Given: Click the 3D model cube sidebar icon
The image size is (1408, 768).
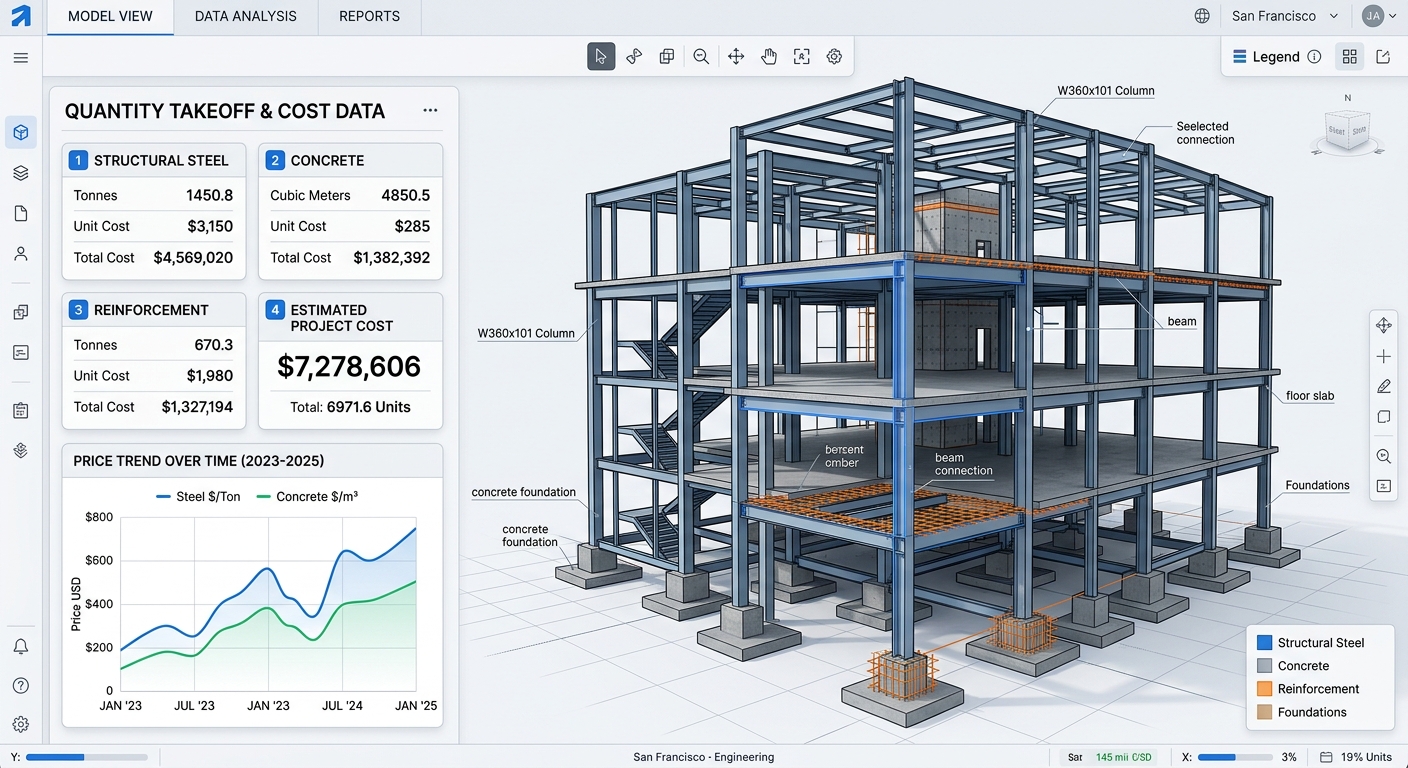Looking at the screenshot, I should point(21,132).
